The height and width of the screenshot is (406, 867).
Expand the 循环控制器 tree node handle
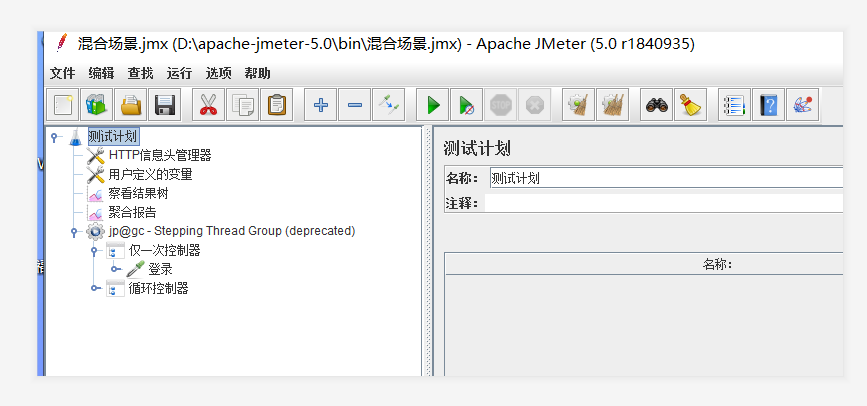(x=95, y=289)
